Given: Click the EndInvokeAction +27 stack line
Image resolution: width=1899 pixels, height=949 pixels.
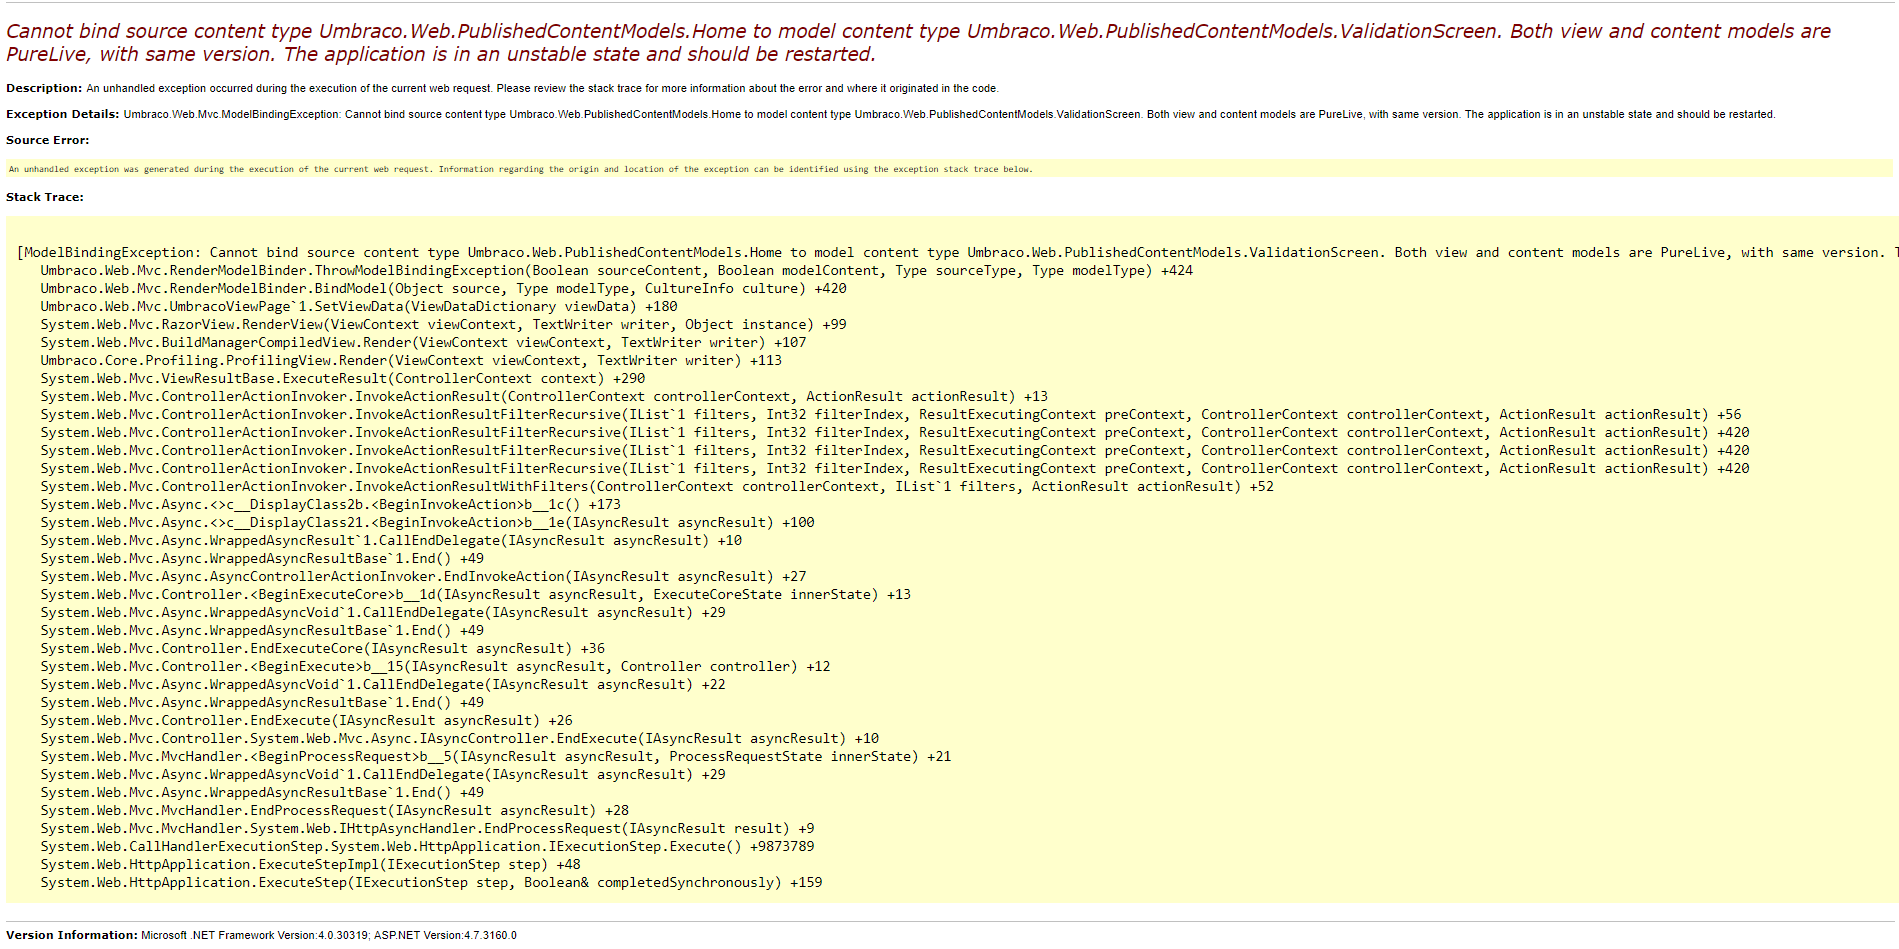Looking at the screenshot, I should (423, 577).
